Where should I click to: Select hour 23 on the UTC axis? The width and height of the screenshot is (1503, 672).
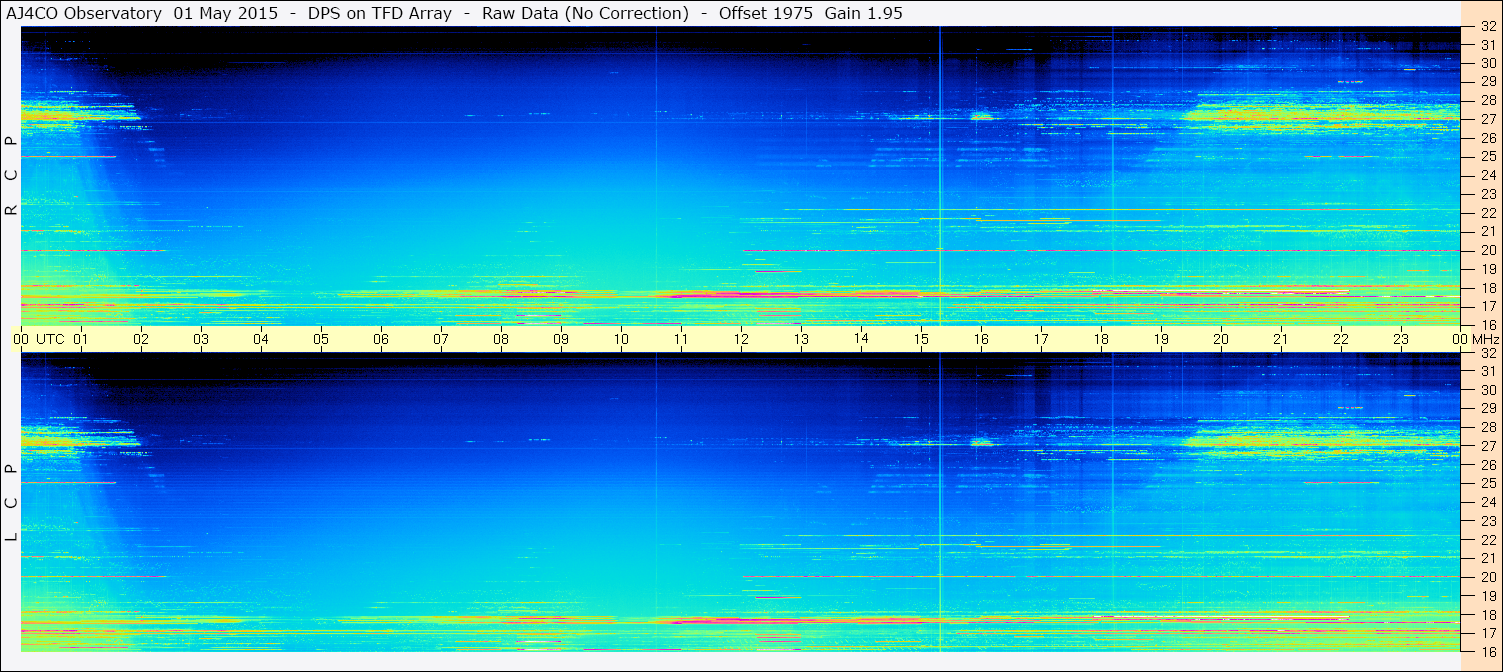coord(1401,339)
